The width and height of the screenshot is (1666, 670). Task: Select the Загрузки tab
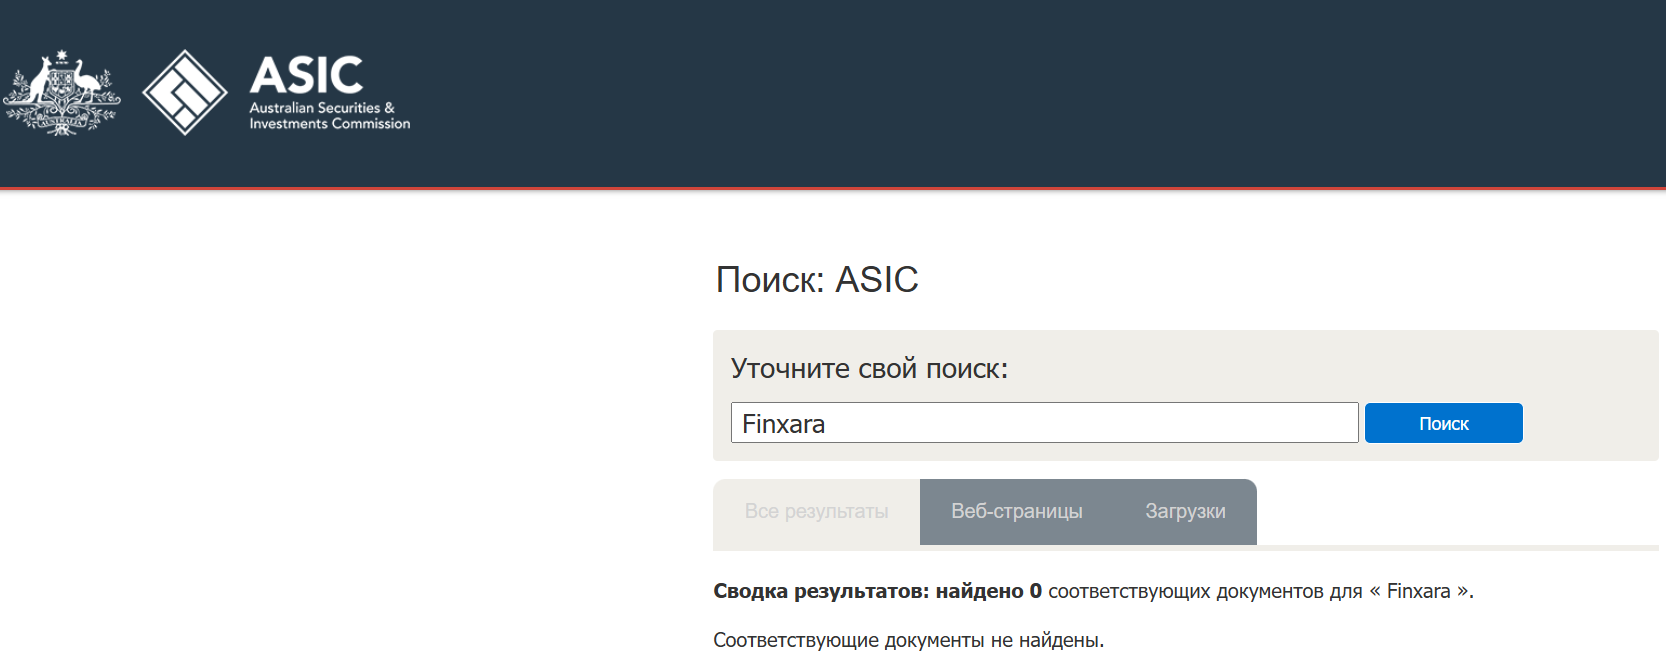point(1185,512)
